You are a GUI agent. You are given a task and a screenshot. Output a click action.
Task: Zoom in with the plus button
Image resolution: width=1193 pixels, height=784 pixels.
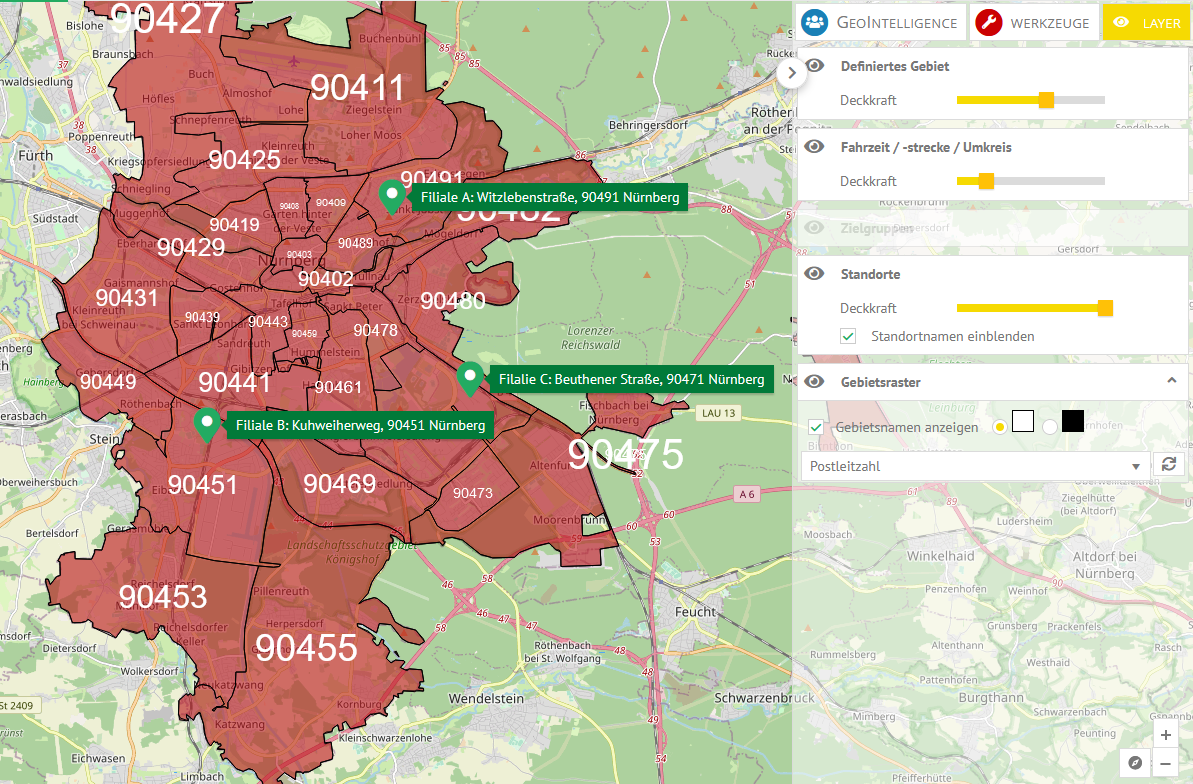pyautogui.click(x=1166, y=735)
